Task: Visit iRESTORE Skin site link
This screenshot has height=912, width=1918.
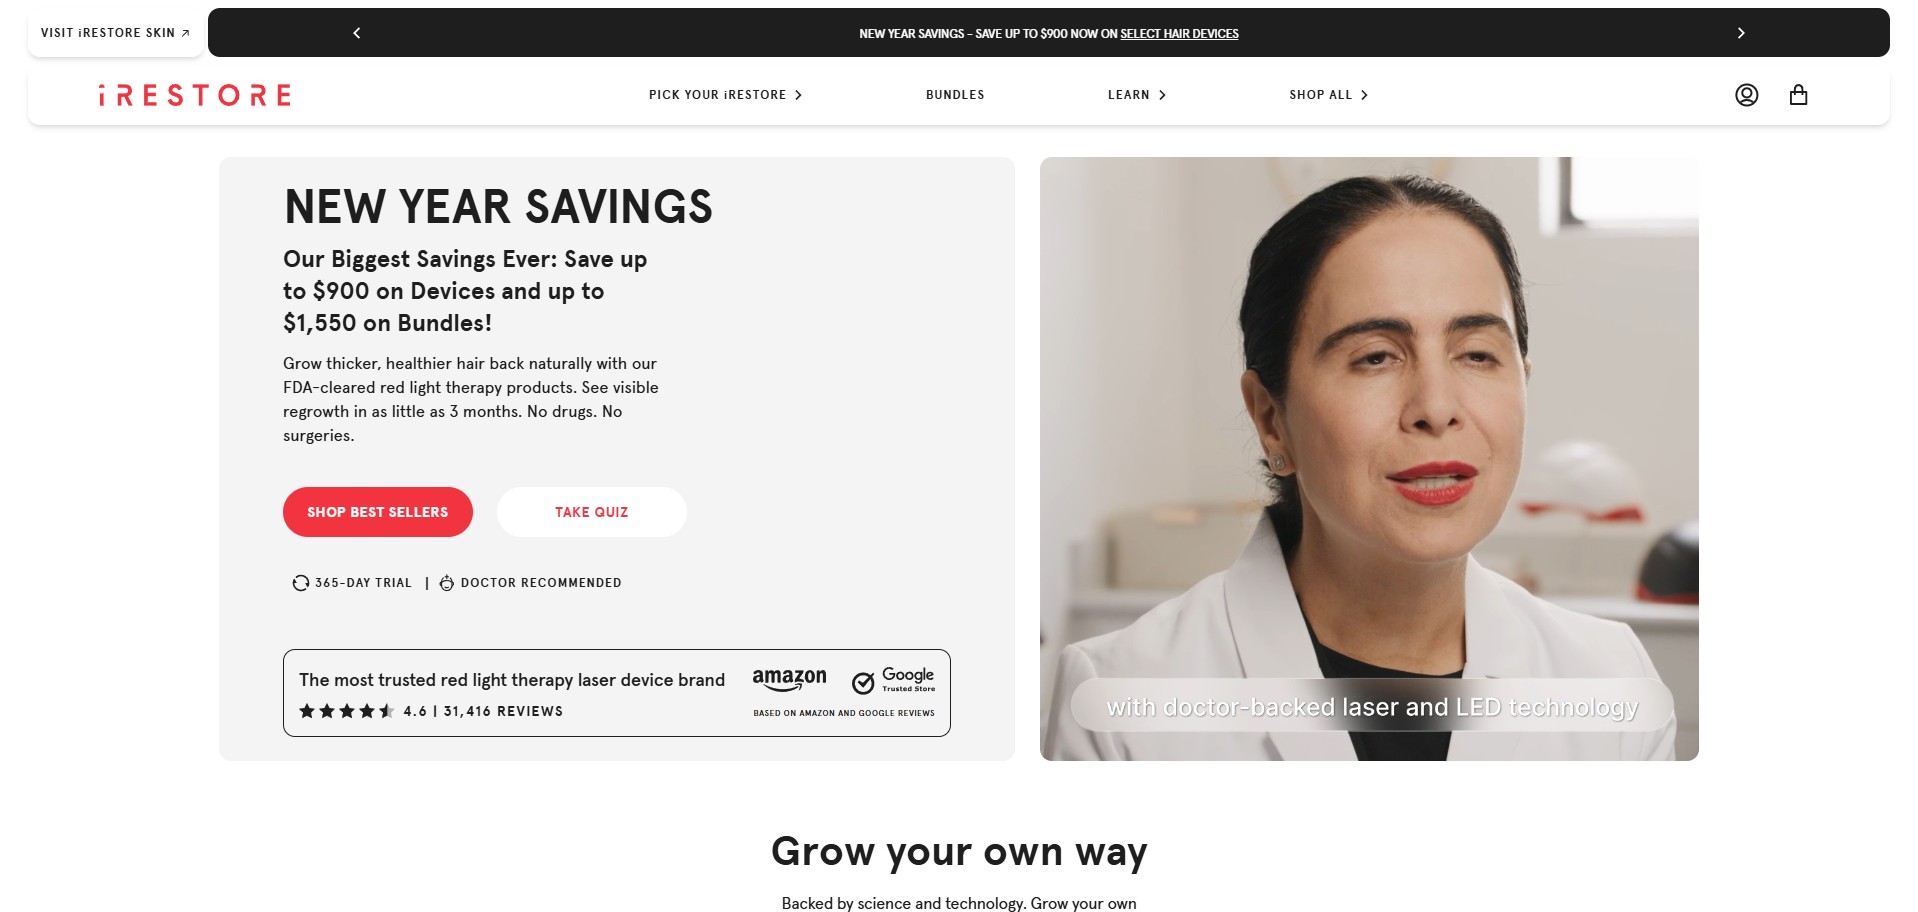Action: click(116, 33)
